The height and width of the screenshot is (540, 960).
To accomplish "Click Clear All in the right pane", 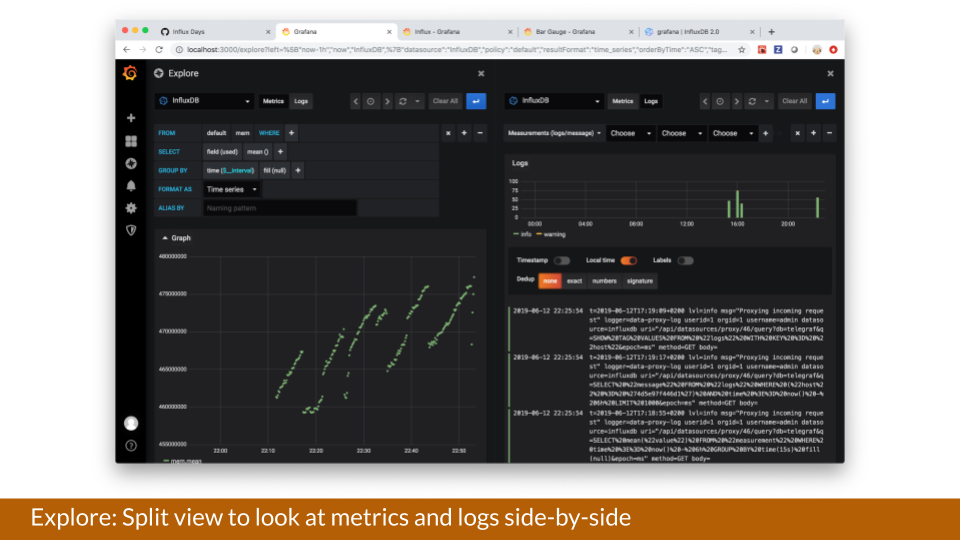I will [794, 101].
